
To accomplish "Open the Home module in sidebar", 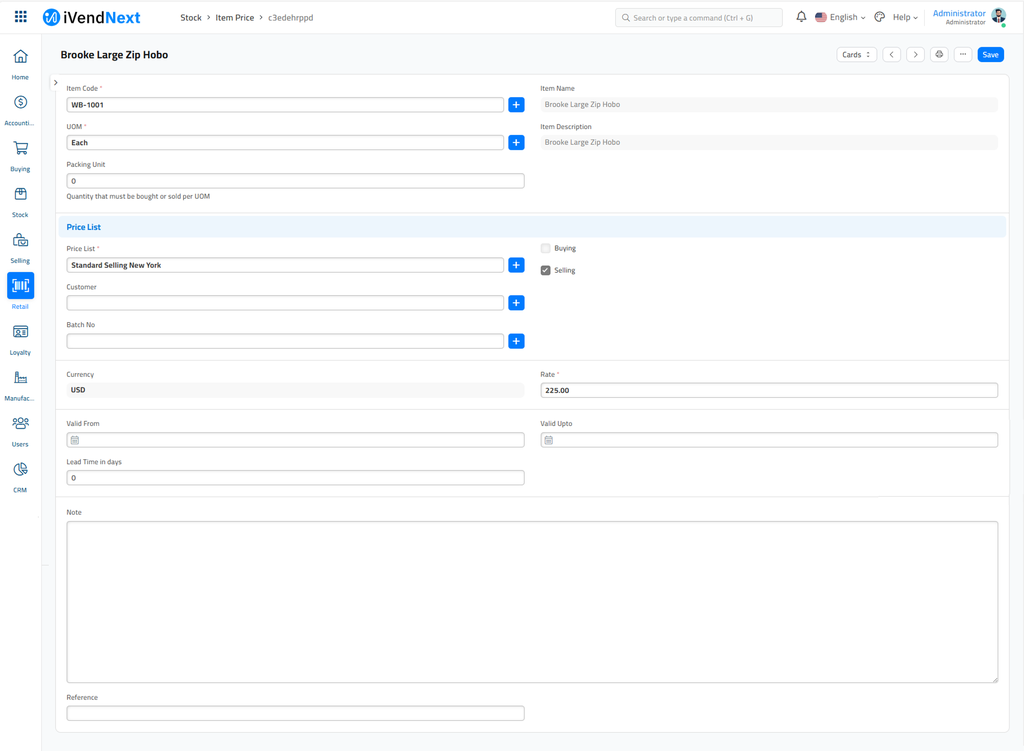I will point(20,58).
